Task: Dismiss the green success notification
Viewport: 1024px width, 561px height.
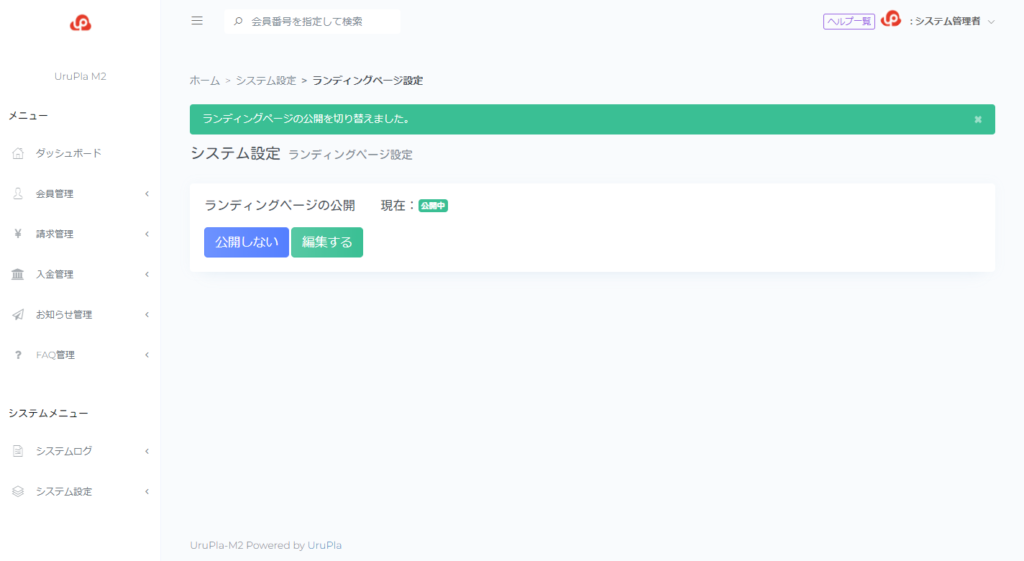Action: click(x=978, y=120)
